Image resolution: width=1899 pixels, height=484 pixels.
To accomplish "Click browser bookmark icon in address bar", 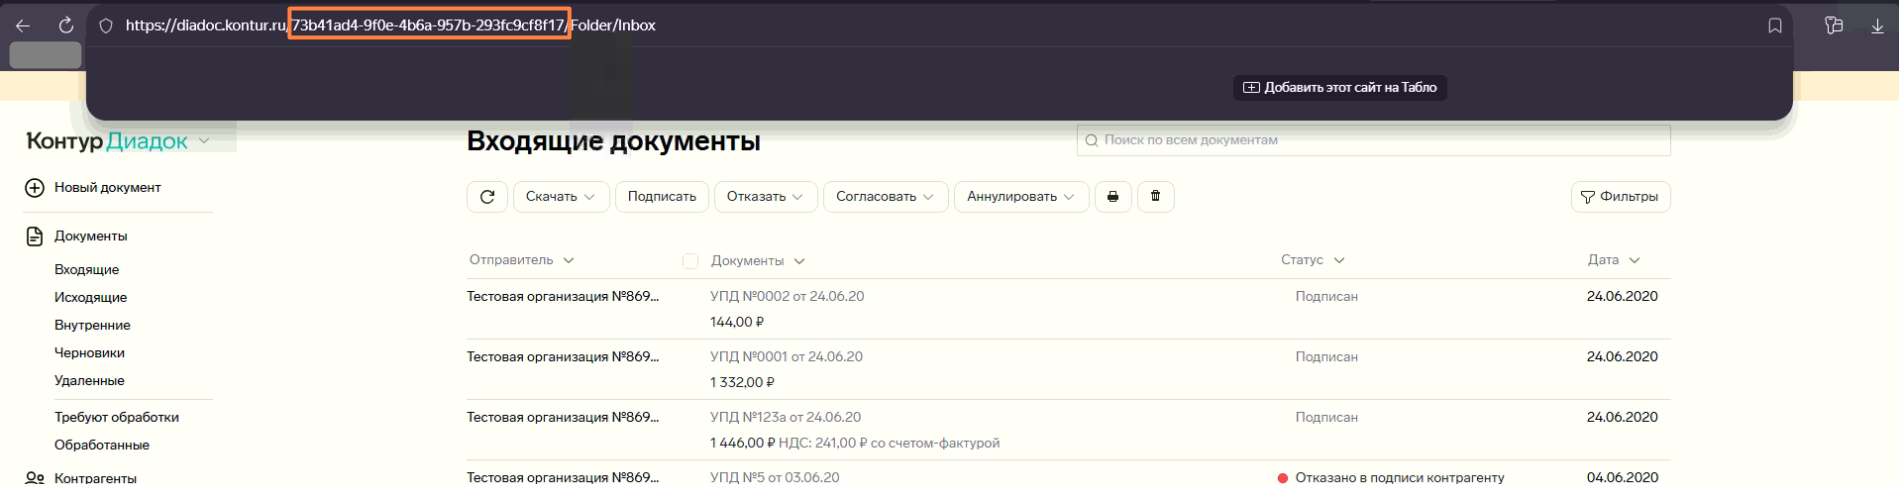I will tap(1775, 26).
